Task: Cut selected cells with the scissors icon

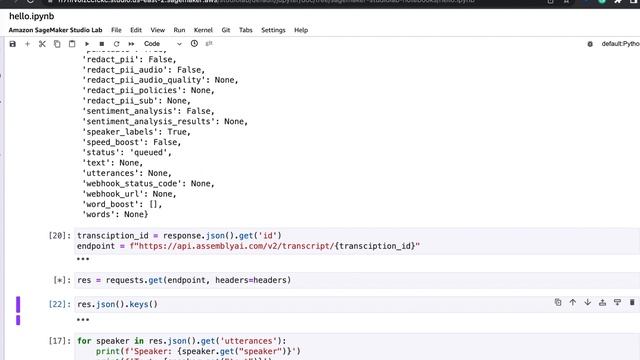Action: click(42, 44)
